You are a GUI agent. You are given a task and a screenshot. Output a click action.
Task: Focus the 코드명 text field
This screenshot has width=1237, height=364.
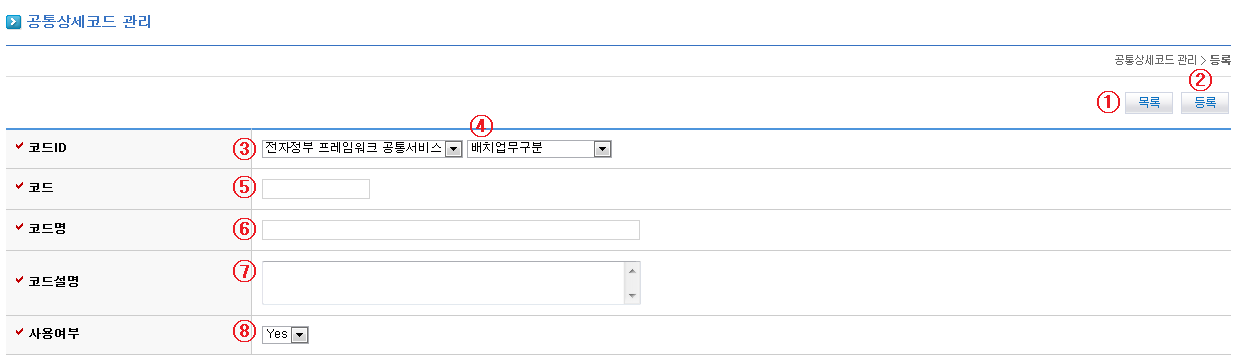coord(451,230)
